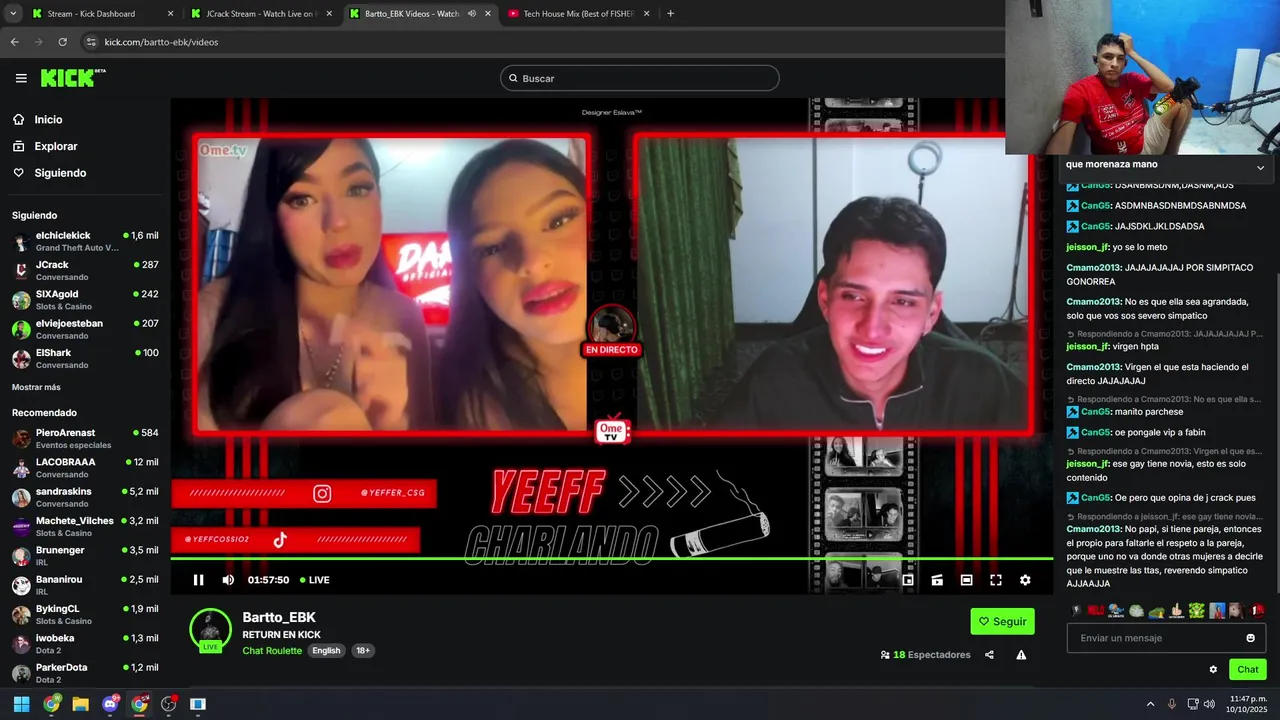The image size is (1280, 720).
Task: Open JCrack followed channel
Action: pyautogui.click(x=85, y=270)
